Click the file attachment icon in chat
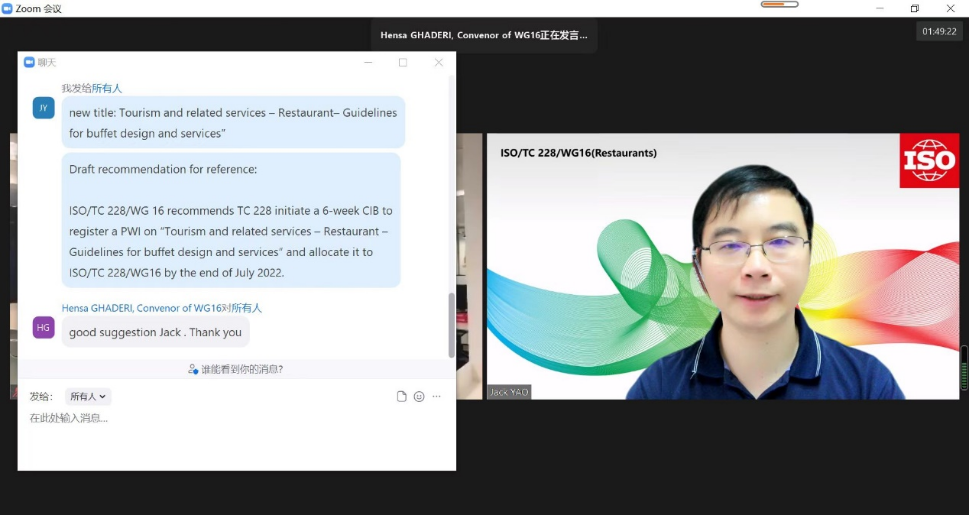The image size is (970, 515). coord(401,396)
